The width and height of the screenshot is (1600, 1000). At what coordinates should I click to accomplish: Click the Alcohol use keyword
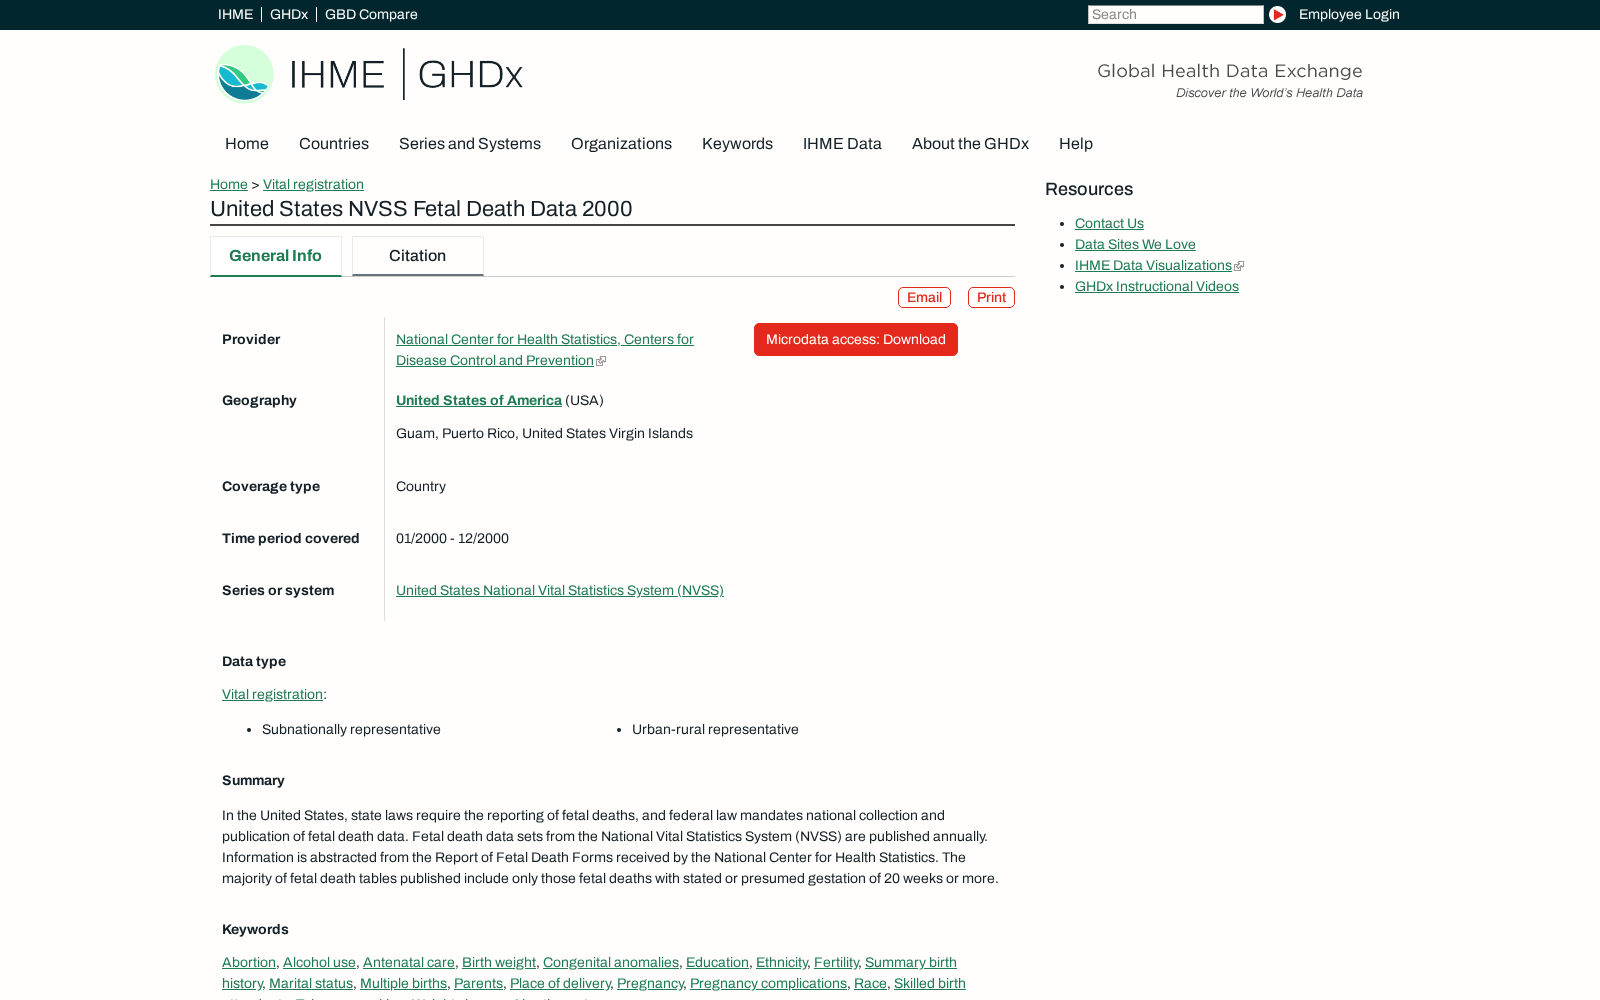[319, 962]
